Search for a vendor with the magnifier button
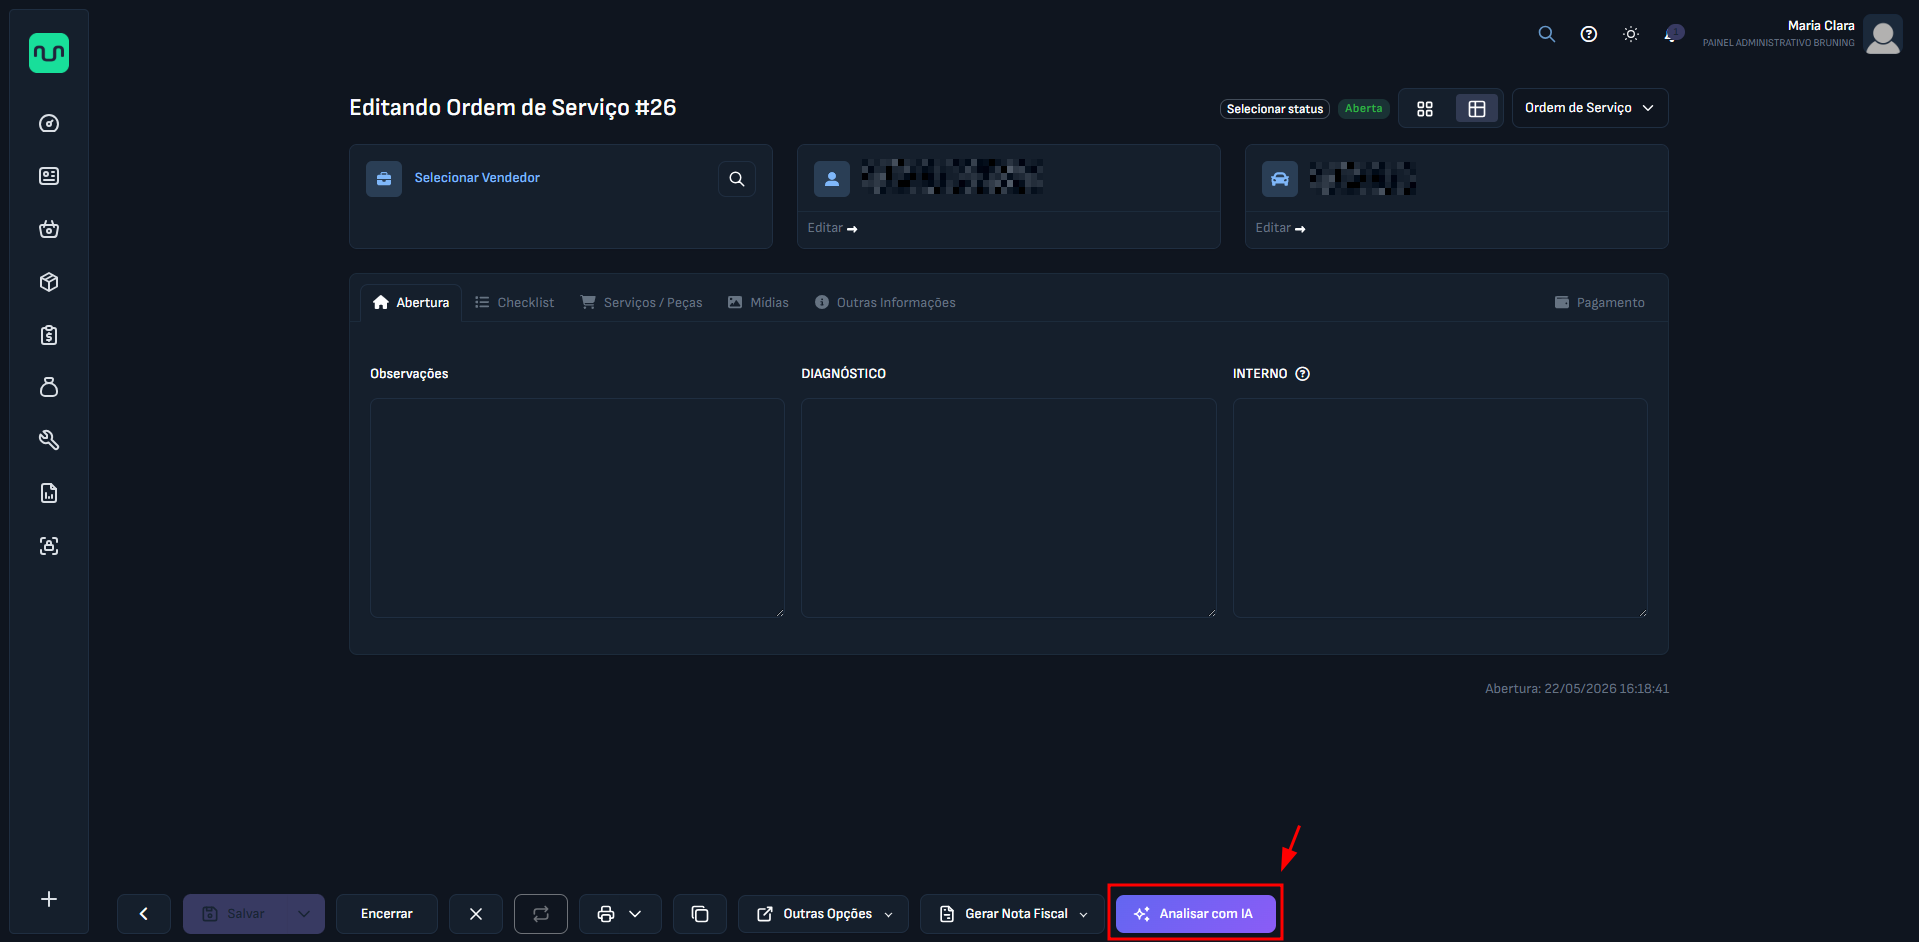This screenshot has height=942, width=1919. 737,179
